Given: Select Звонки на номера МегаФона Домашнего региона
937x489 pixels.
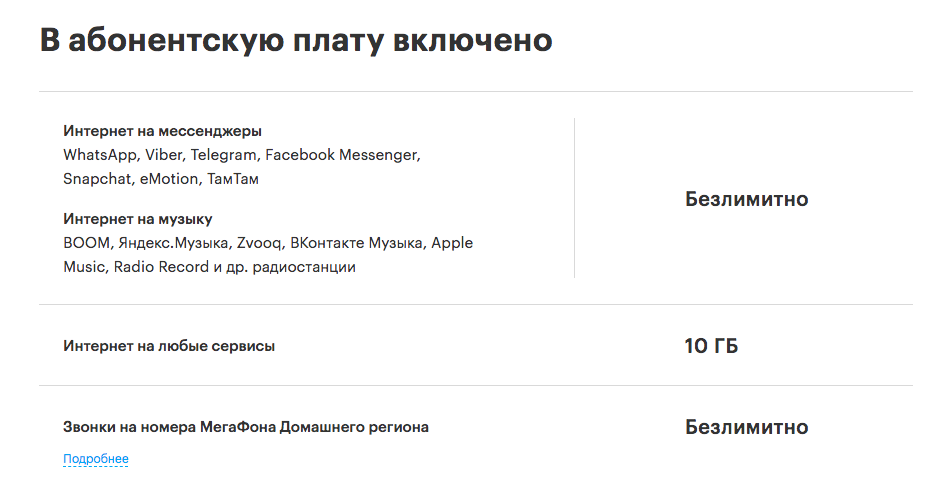Looking at the screenshot, I should tap(246, 427).
